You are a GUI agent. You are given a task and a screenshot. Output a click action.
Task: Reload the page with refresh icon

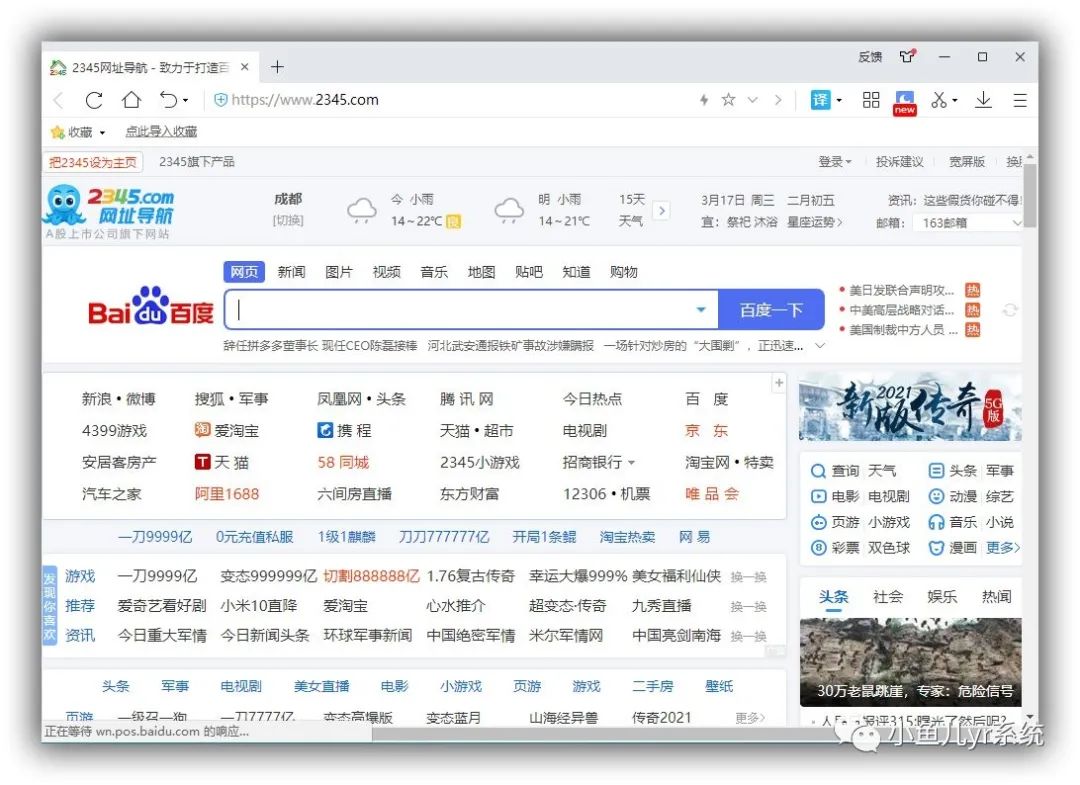(94, 101)
